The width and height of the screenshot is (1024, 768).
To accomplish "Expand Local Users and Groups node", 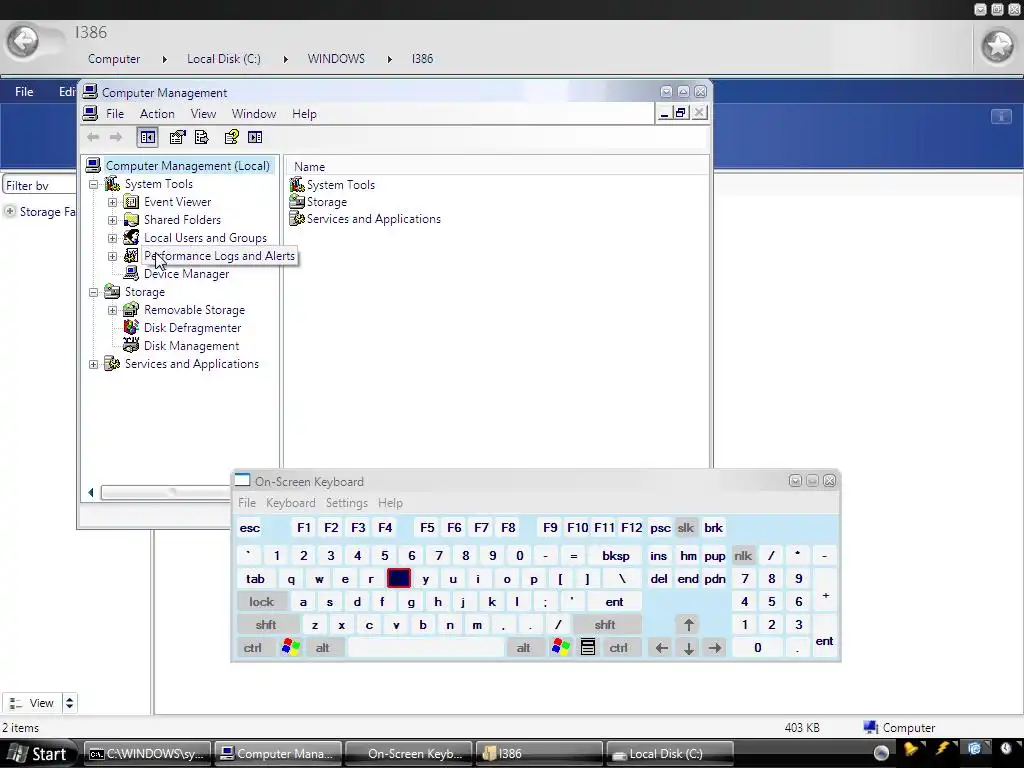I will [112, 238].
